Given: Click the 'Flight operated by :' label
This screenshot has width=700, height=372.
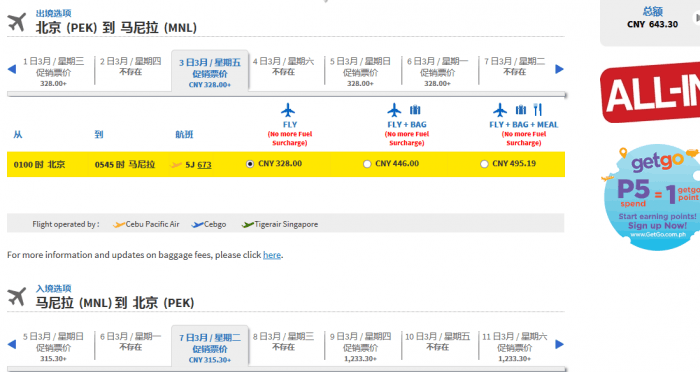Looking at the screenshot, I should point(66,225).
